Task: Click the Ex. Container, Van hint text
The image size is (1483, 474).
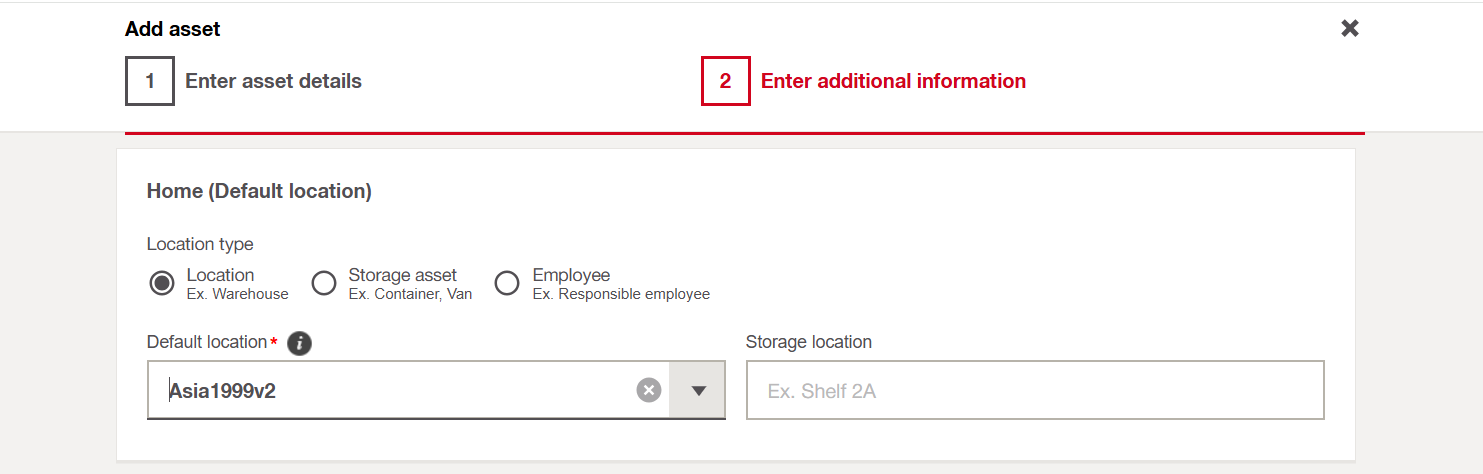Action: (x=410, y=294)
